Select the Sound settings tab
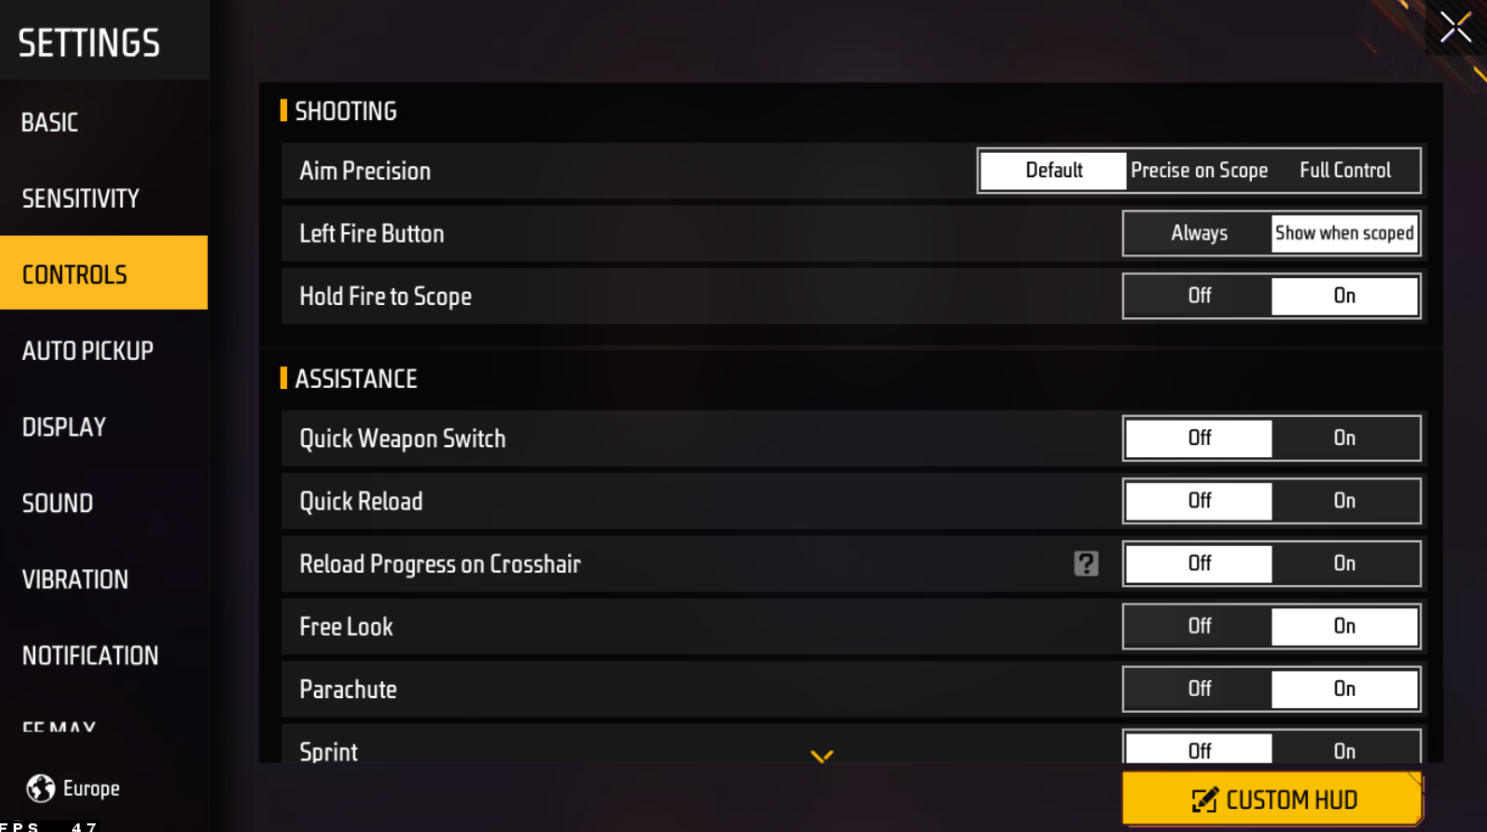 58,503
